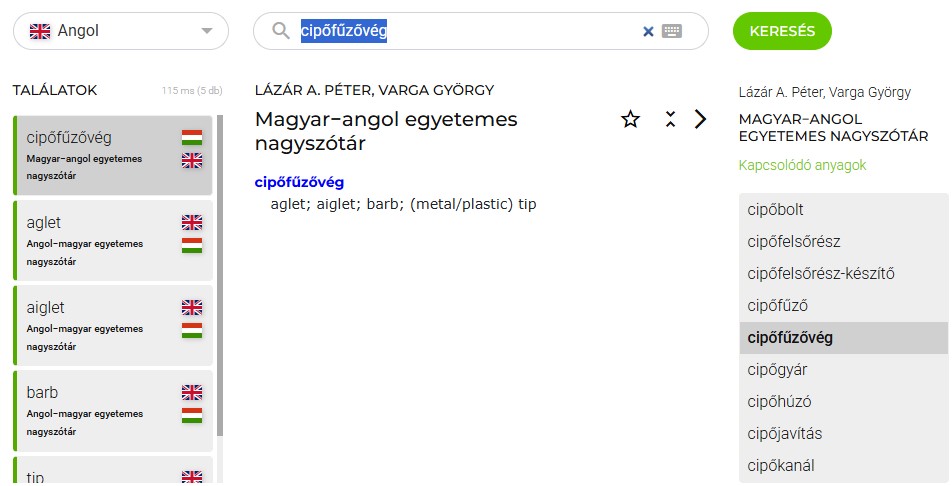This screenshot has height=486, width=952.
Task: Click the blue cipőfűzővég headword
Action: 299,182
